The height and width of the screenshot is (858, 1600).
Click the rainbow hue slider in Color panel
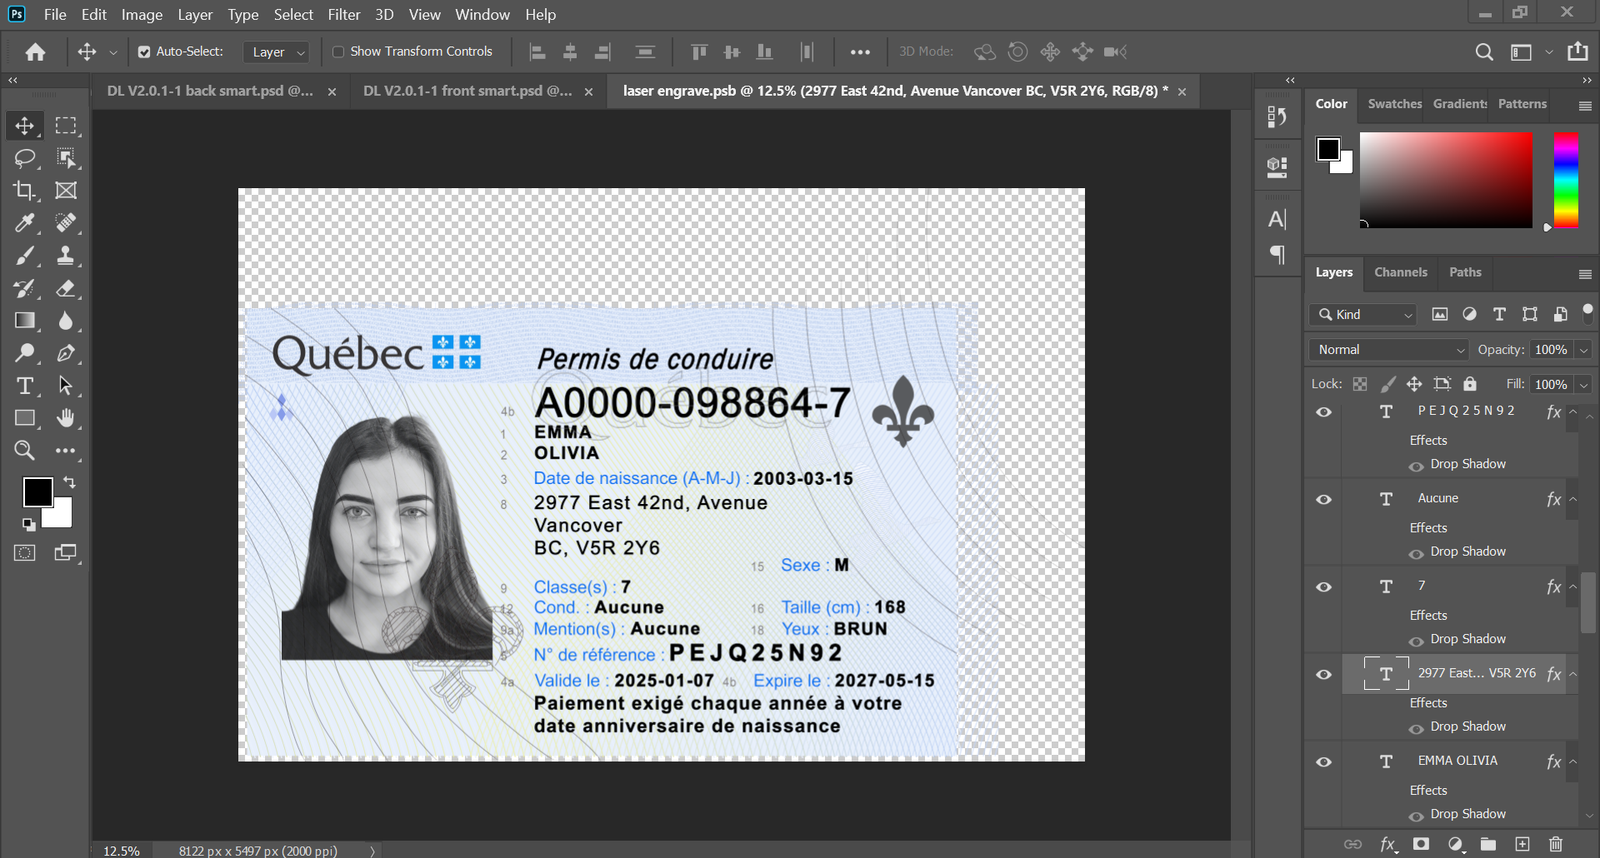[1566, 180]
